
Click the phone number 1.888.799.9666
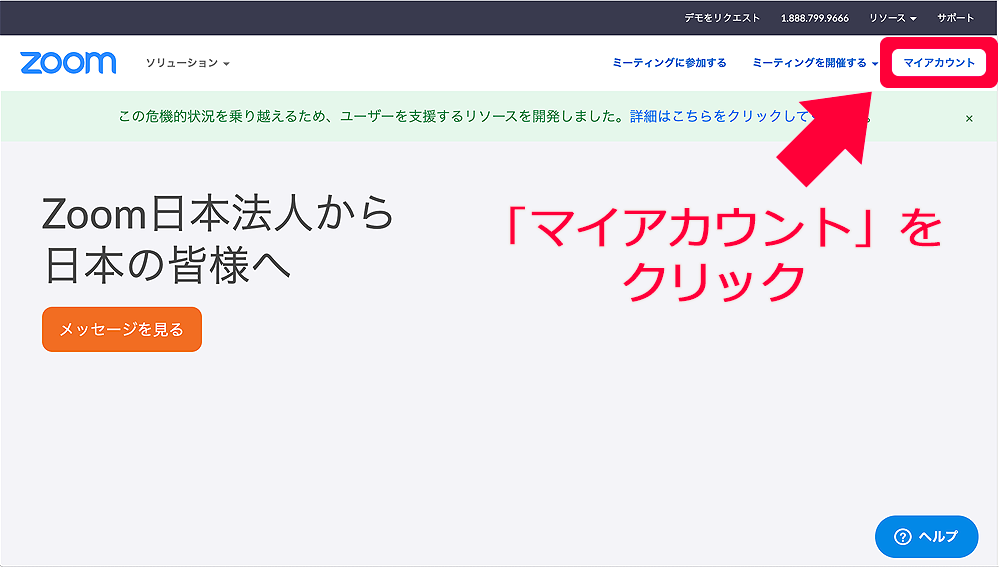point(814,18)
